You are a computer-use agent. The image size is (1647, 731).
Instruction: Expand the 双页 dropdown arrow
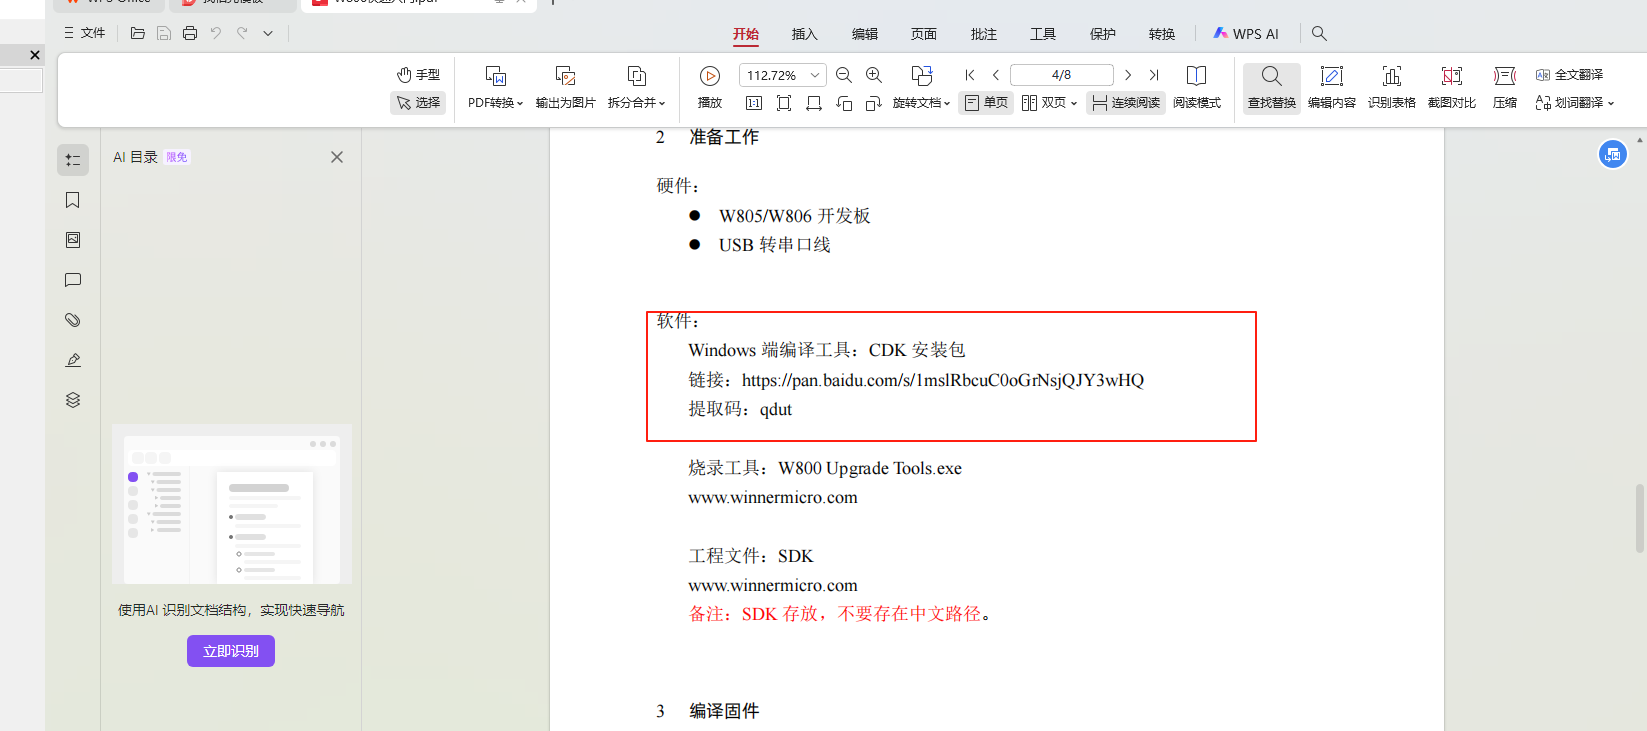coord(1074,103)
